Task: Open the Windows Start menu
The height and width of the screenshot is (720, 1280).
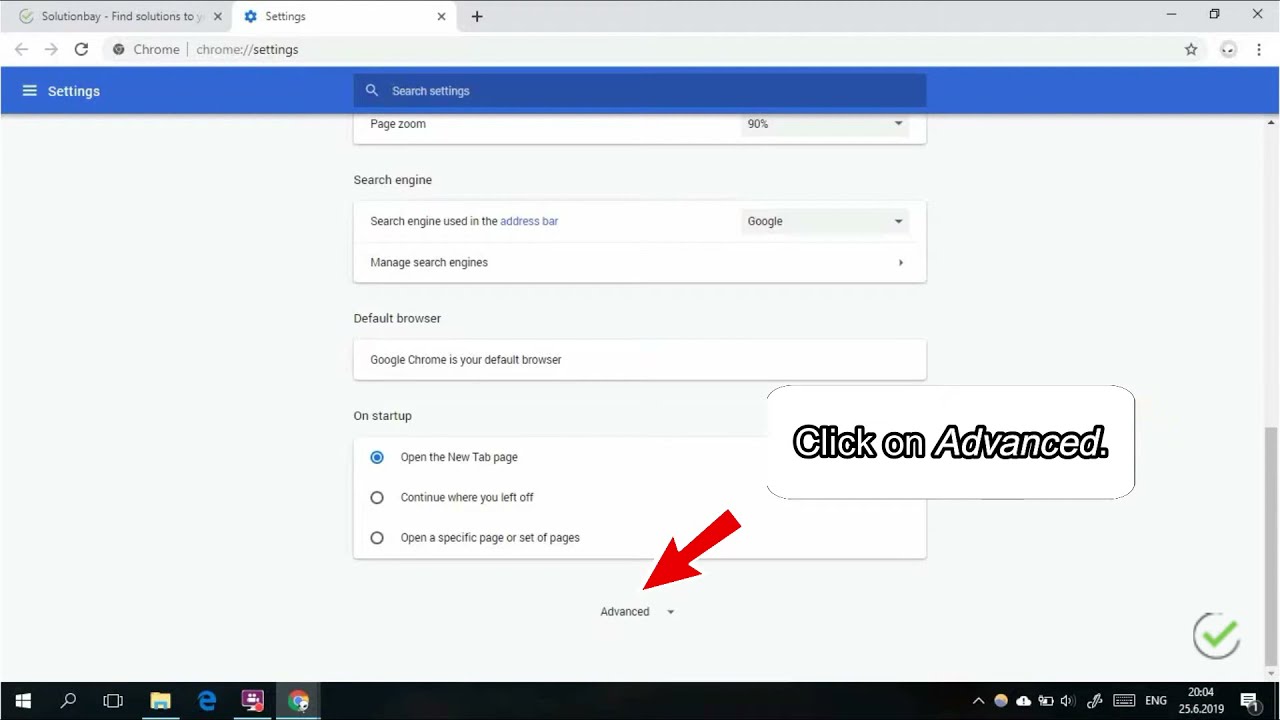Action: coord(23,701)
